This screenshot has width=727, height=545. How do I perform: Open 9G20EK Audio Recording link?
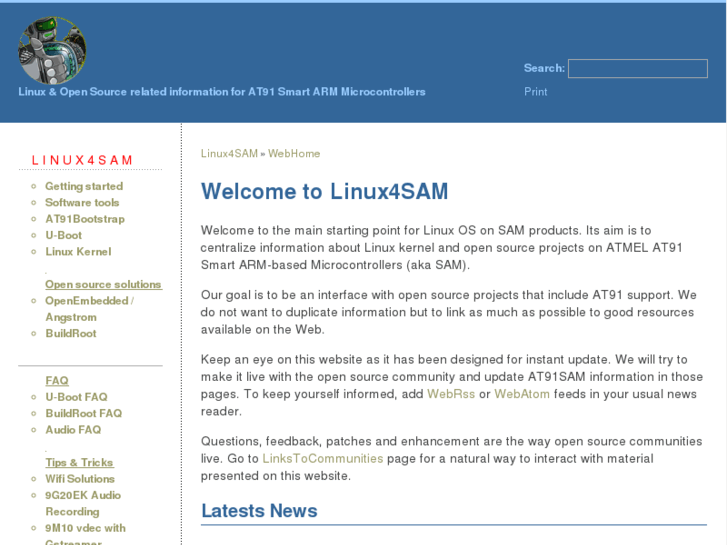point(83,503)
